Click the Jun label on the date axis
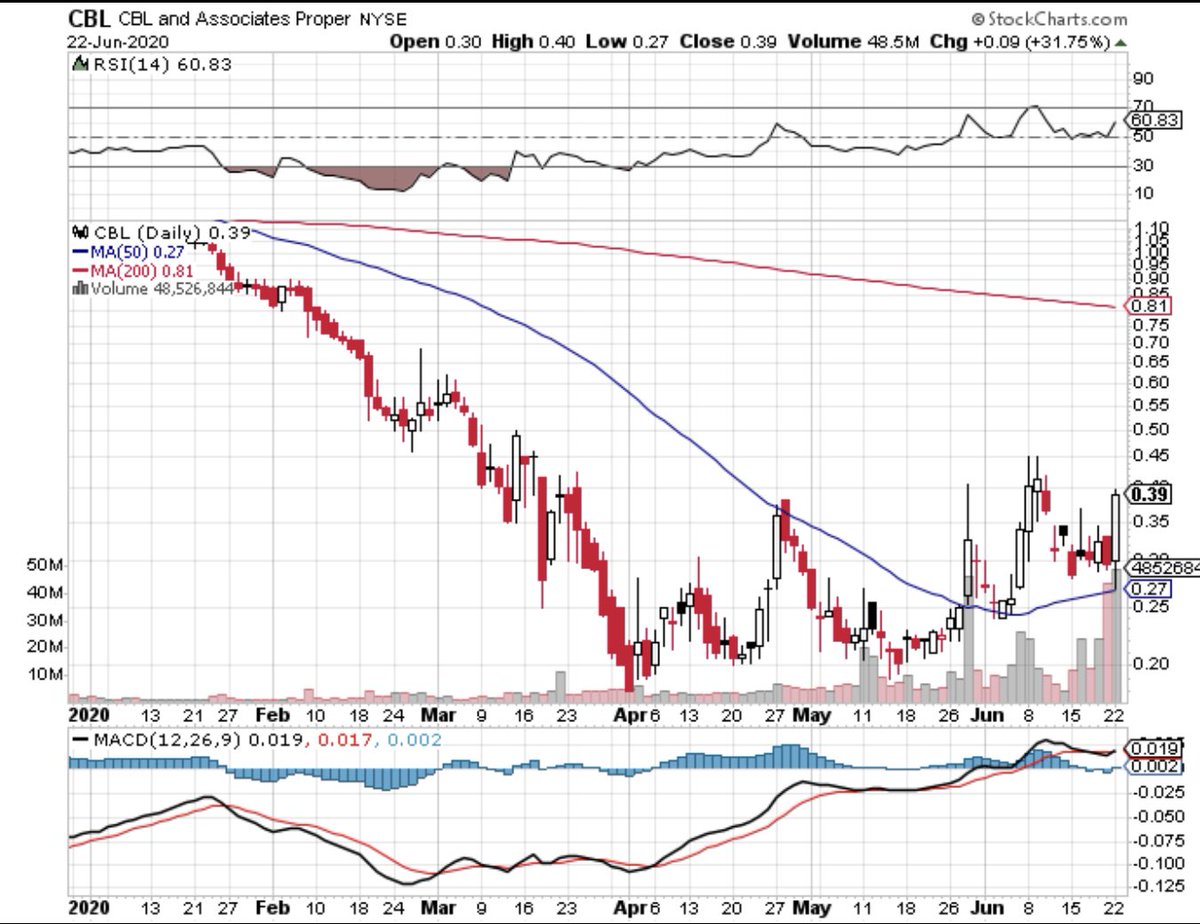Viewport: 1200px width, 924px height. tap(989, 716)
